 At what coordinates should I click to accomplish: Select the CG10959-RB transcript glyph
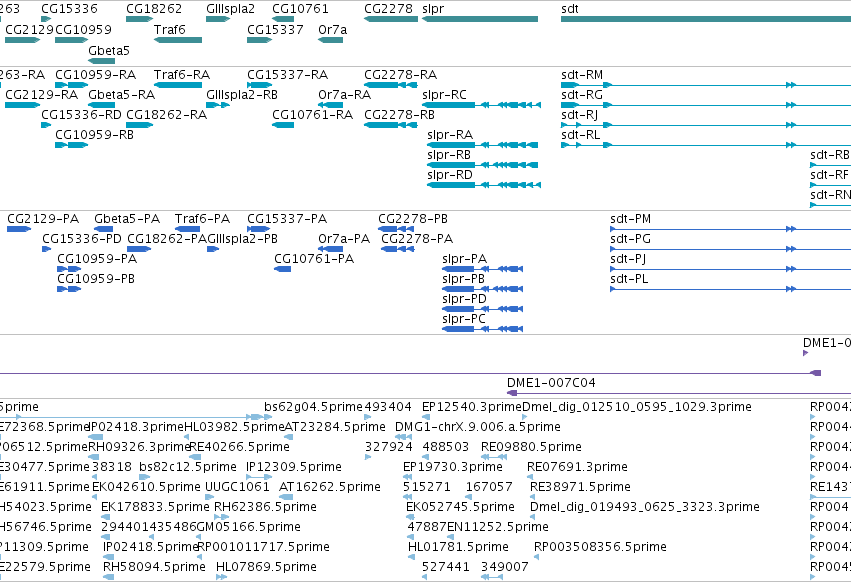(72, 145)
